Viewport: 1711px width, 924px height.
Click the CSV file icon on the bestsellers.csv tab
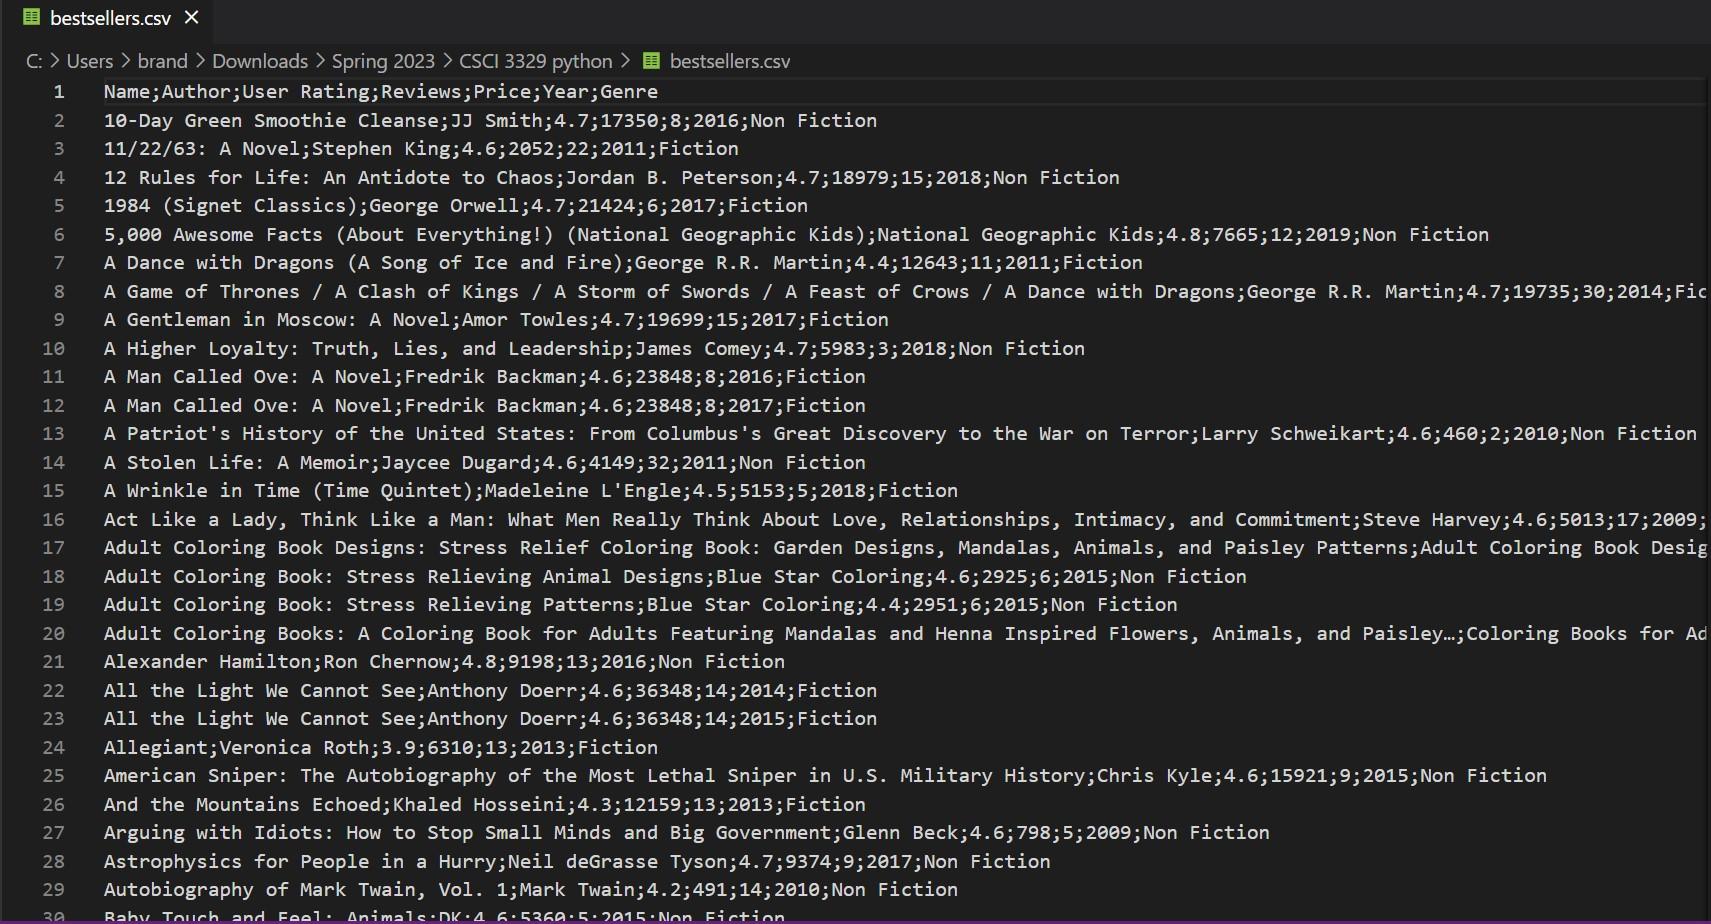click(x=34, y=17)
